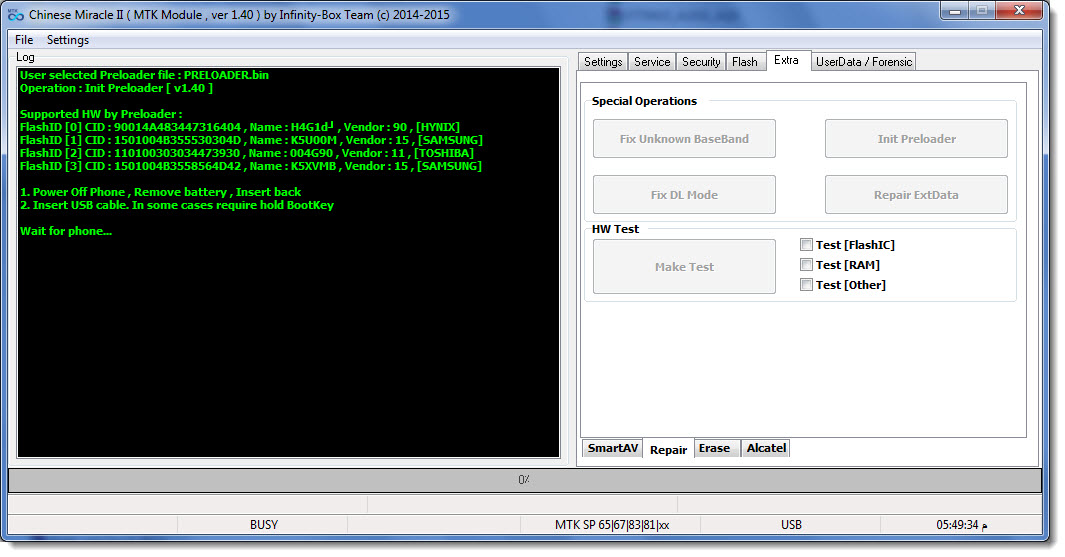Click the 'Power Off Phone, Remove battery' log line
This screenshot has height=557, width=1065.
tap(160, 192)
